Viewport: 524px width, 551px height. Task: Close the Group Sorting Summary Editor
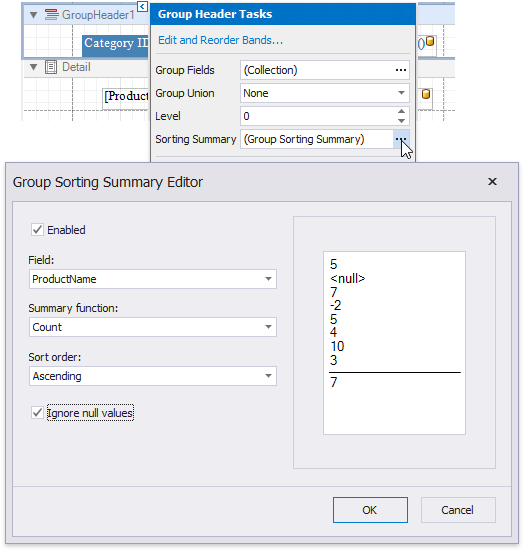[492, 182]
